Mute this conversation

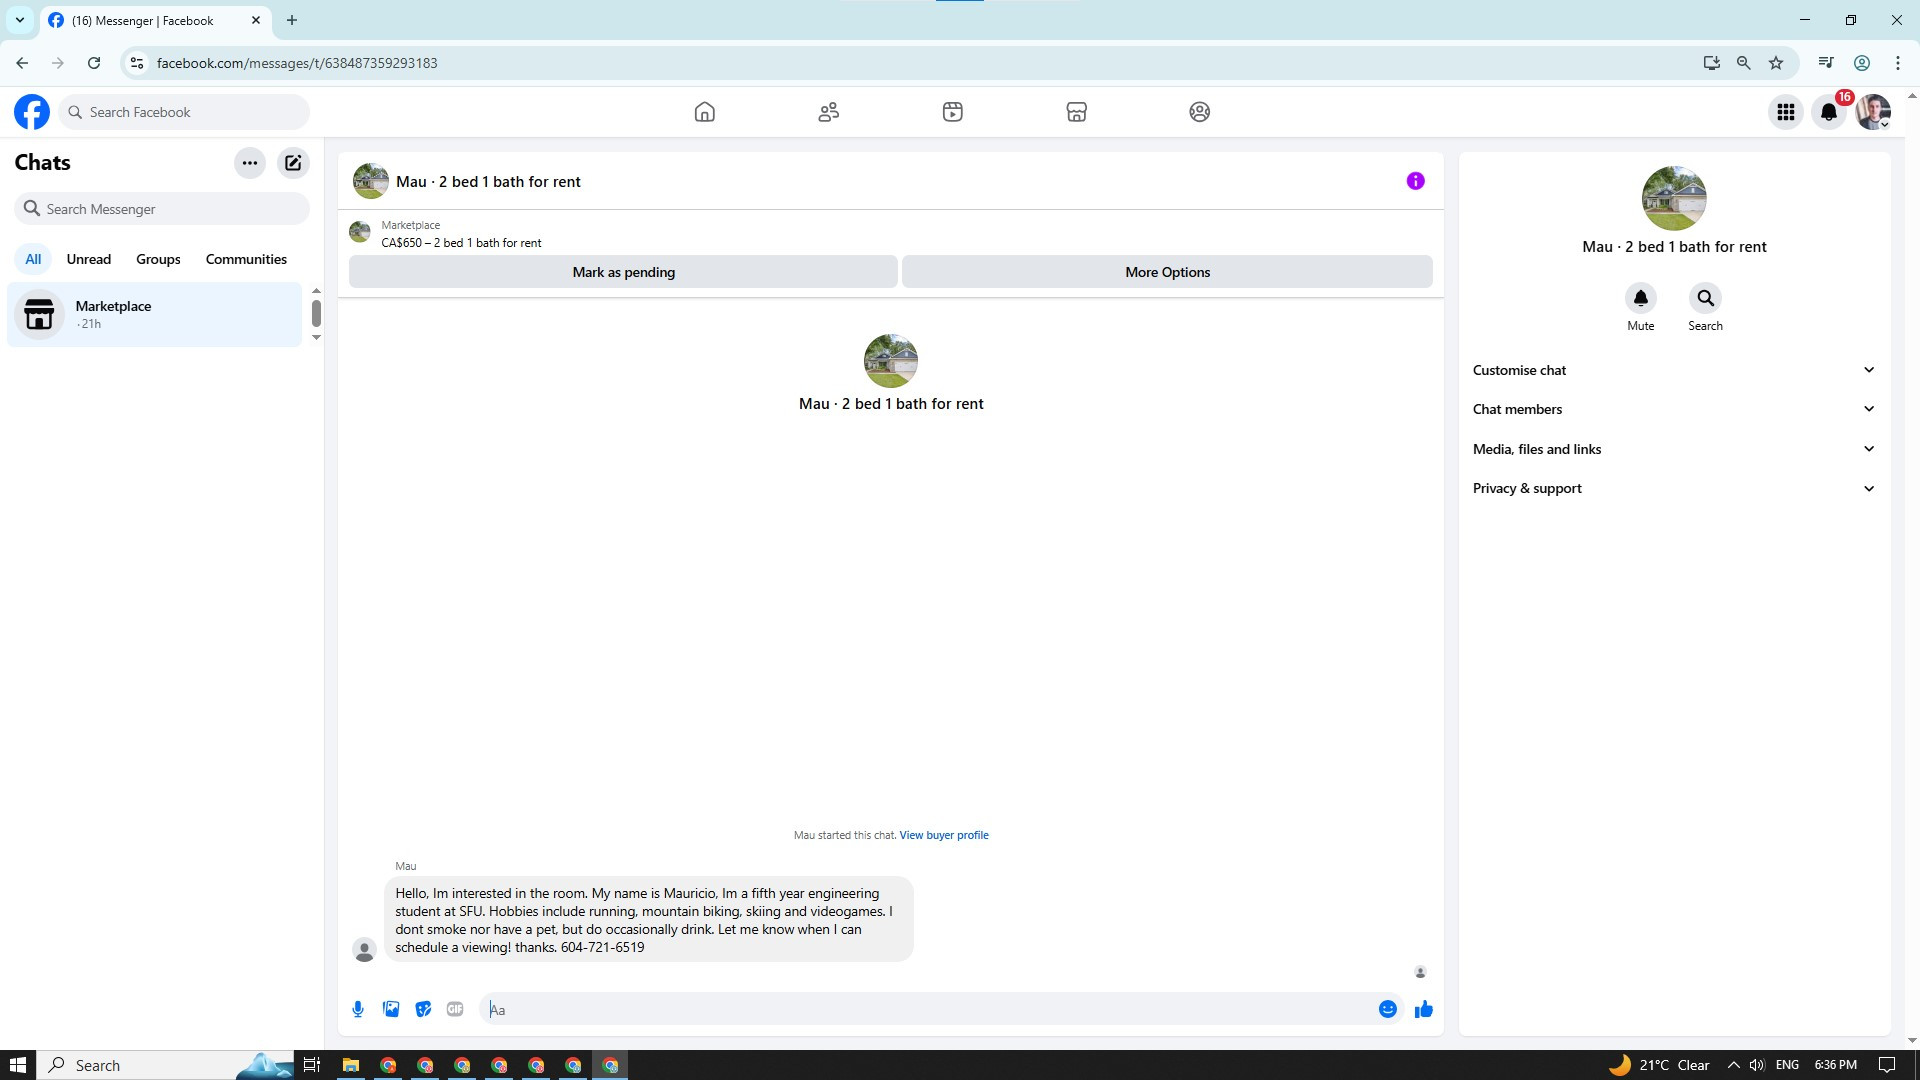[1640, 299]
